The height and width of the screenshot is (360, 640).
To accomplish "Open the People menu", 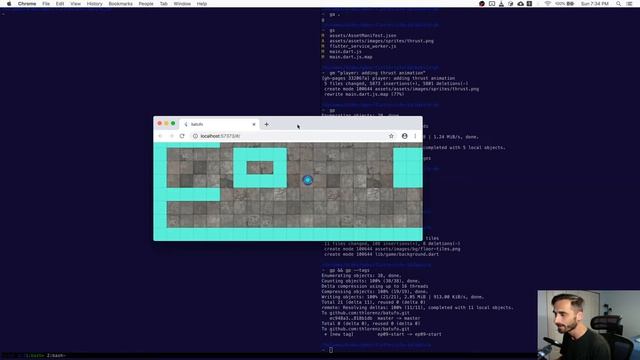I will pos(146,4).
